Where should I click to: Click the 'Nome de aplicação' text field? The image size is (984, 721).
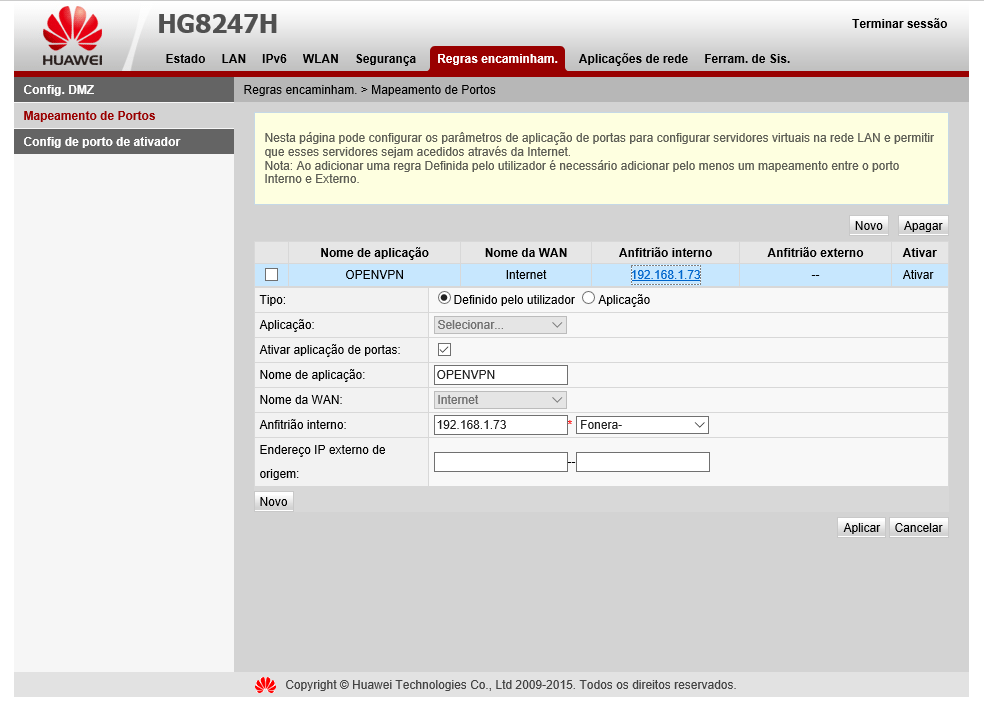pos(500,375)
